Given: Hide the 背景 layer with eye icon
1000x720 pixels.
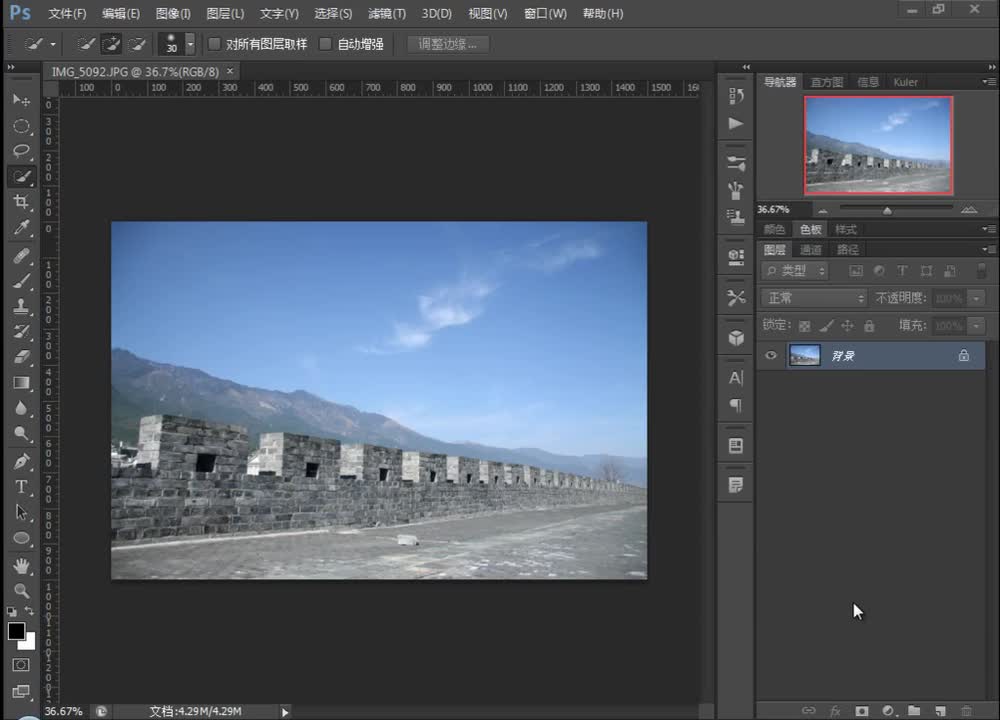Looking at the screenshot, I should (771, 355).
